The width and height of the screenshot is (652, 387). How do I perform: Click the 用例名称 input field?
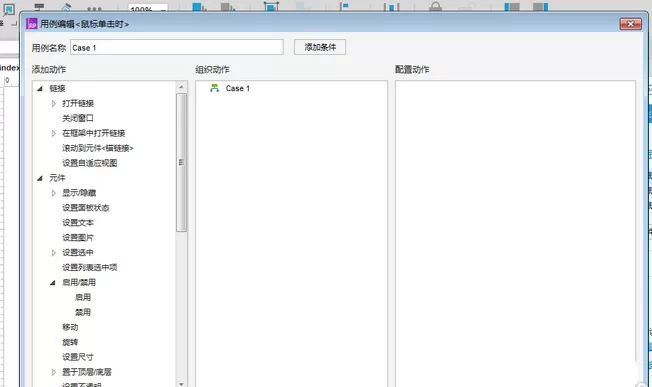point(177,47)
